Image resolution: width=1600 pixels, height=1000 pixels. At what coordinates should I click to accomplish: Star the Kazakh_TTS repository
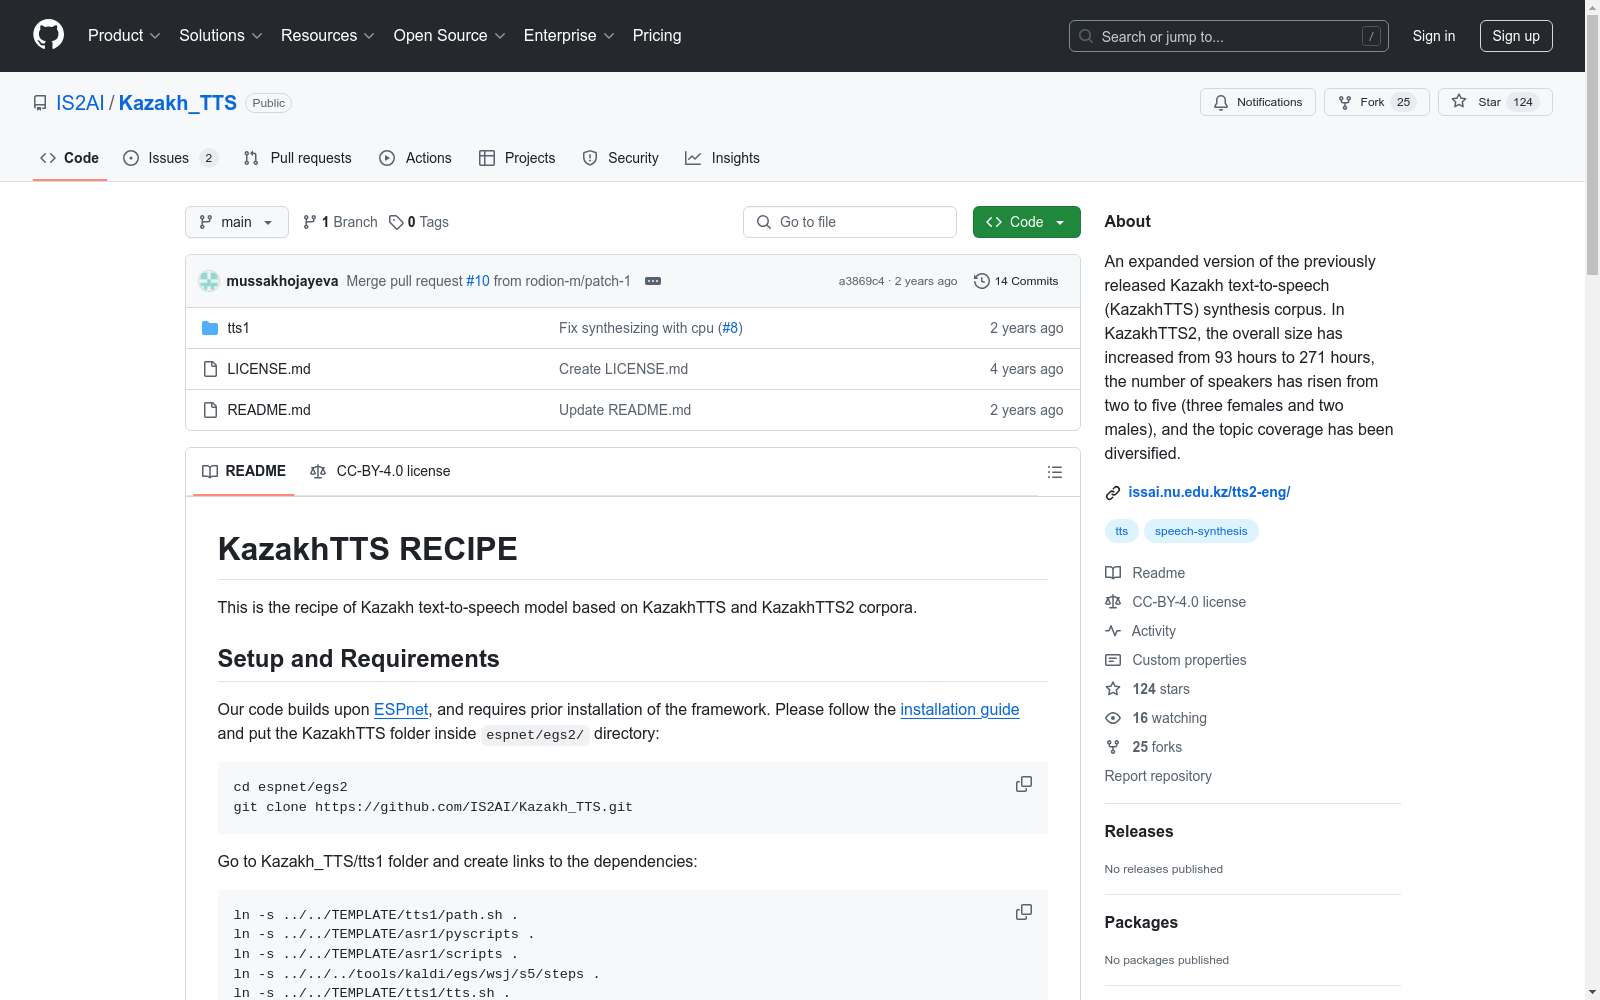click(1495, 102)
